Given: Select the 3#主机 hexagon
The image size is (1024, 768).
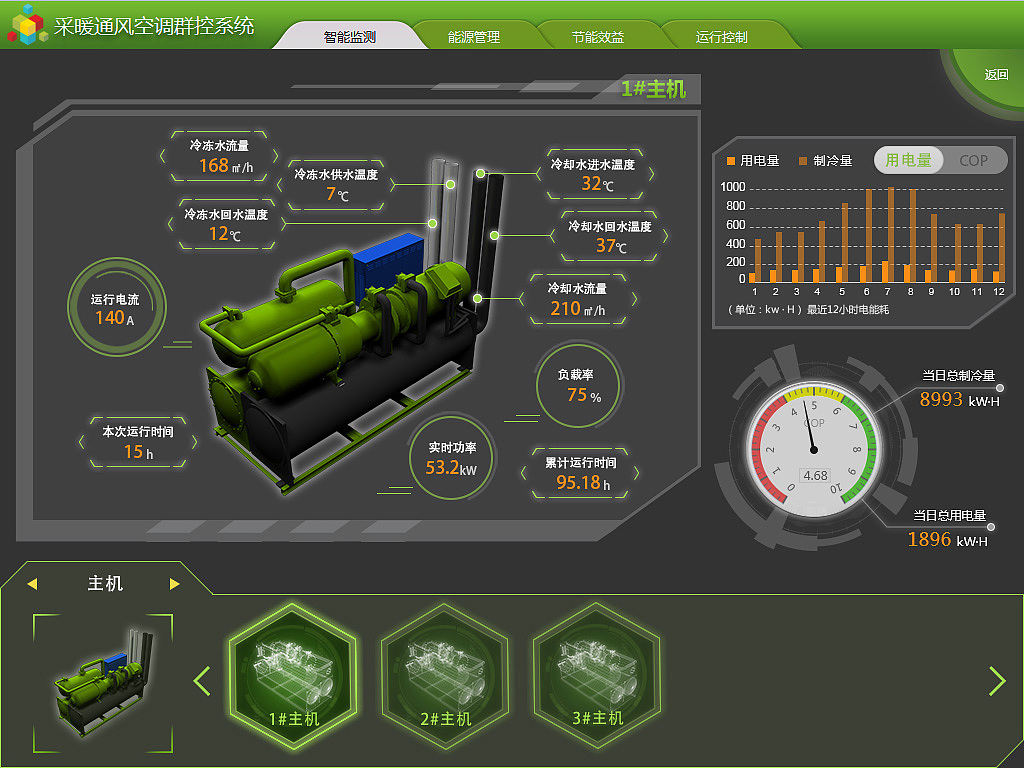Looking at the screenshot, I should click(597, 675).
